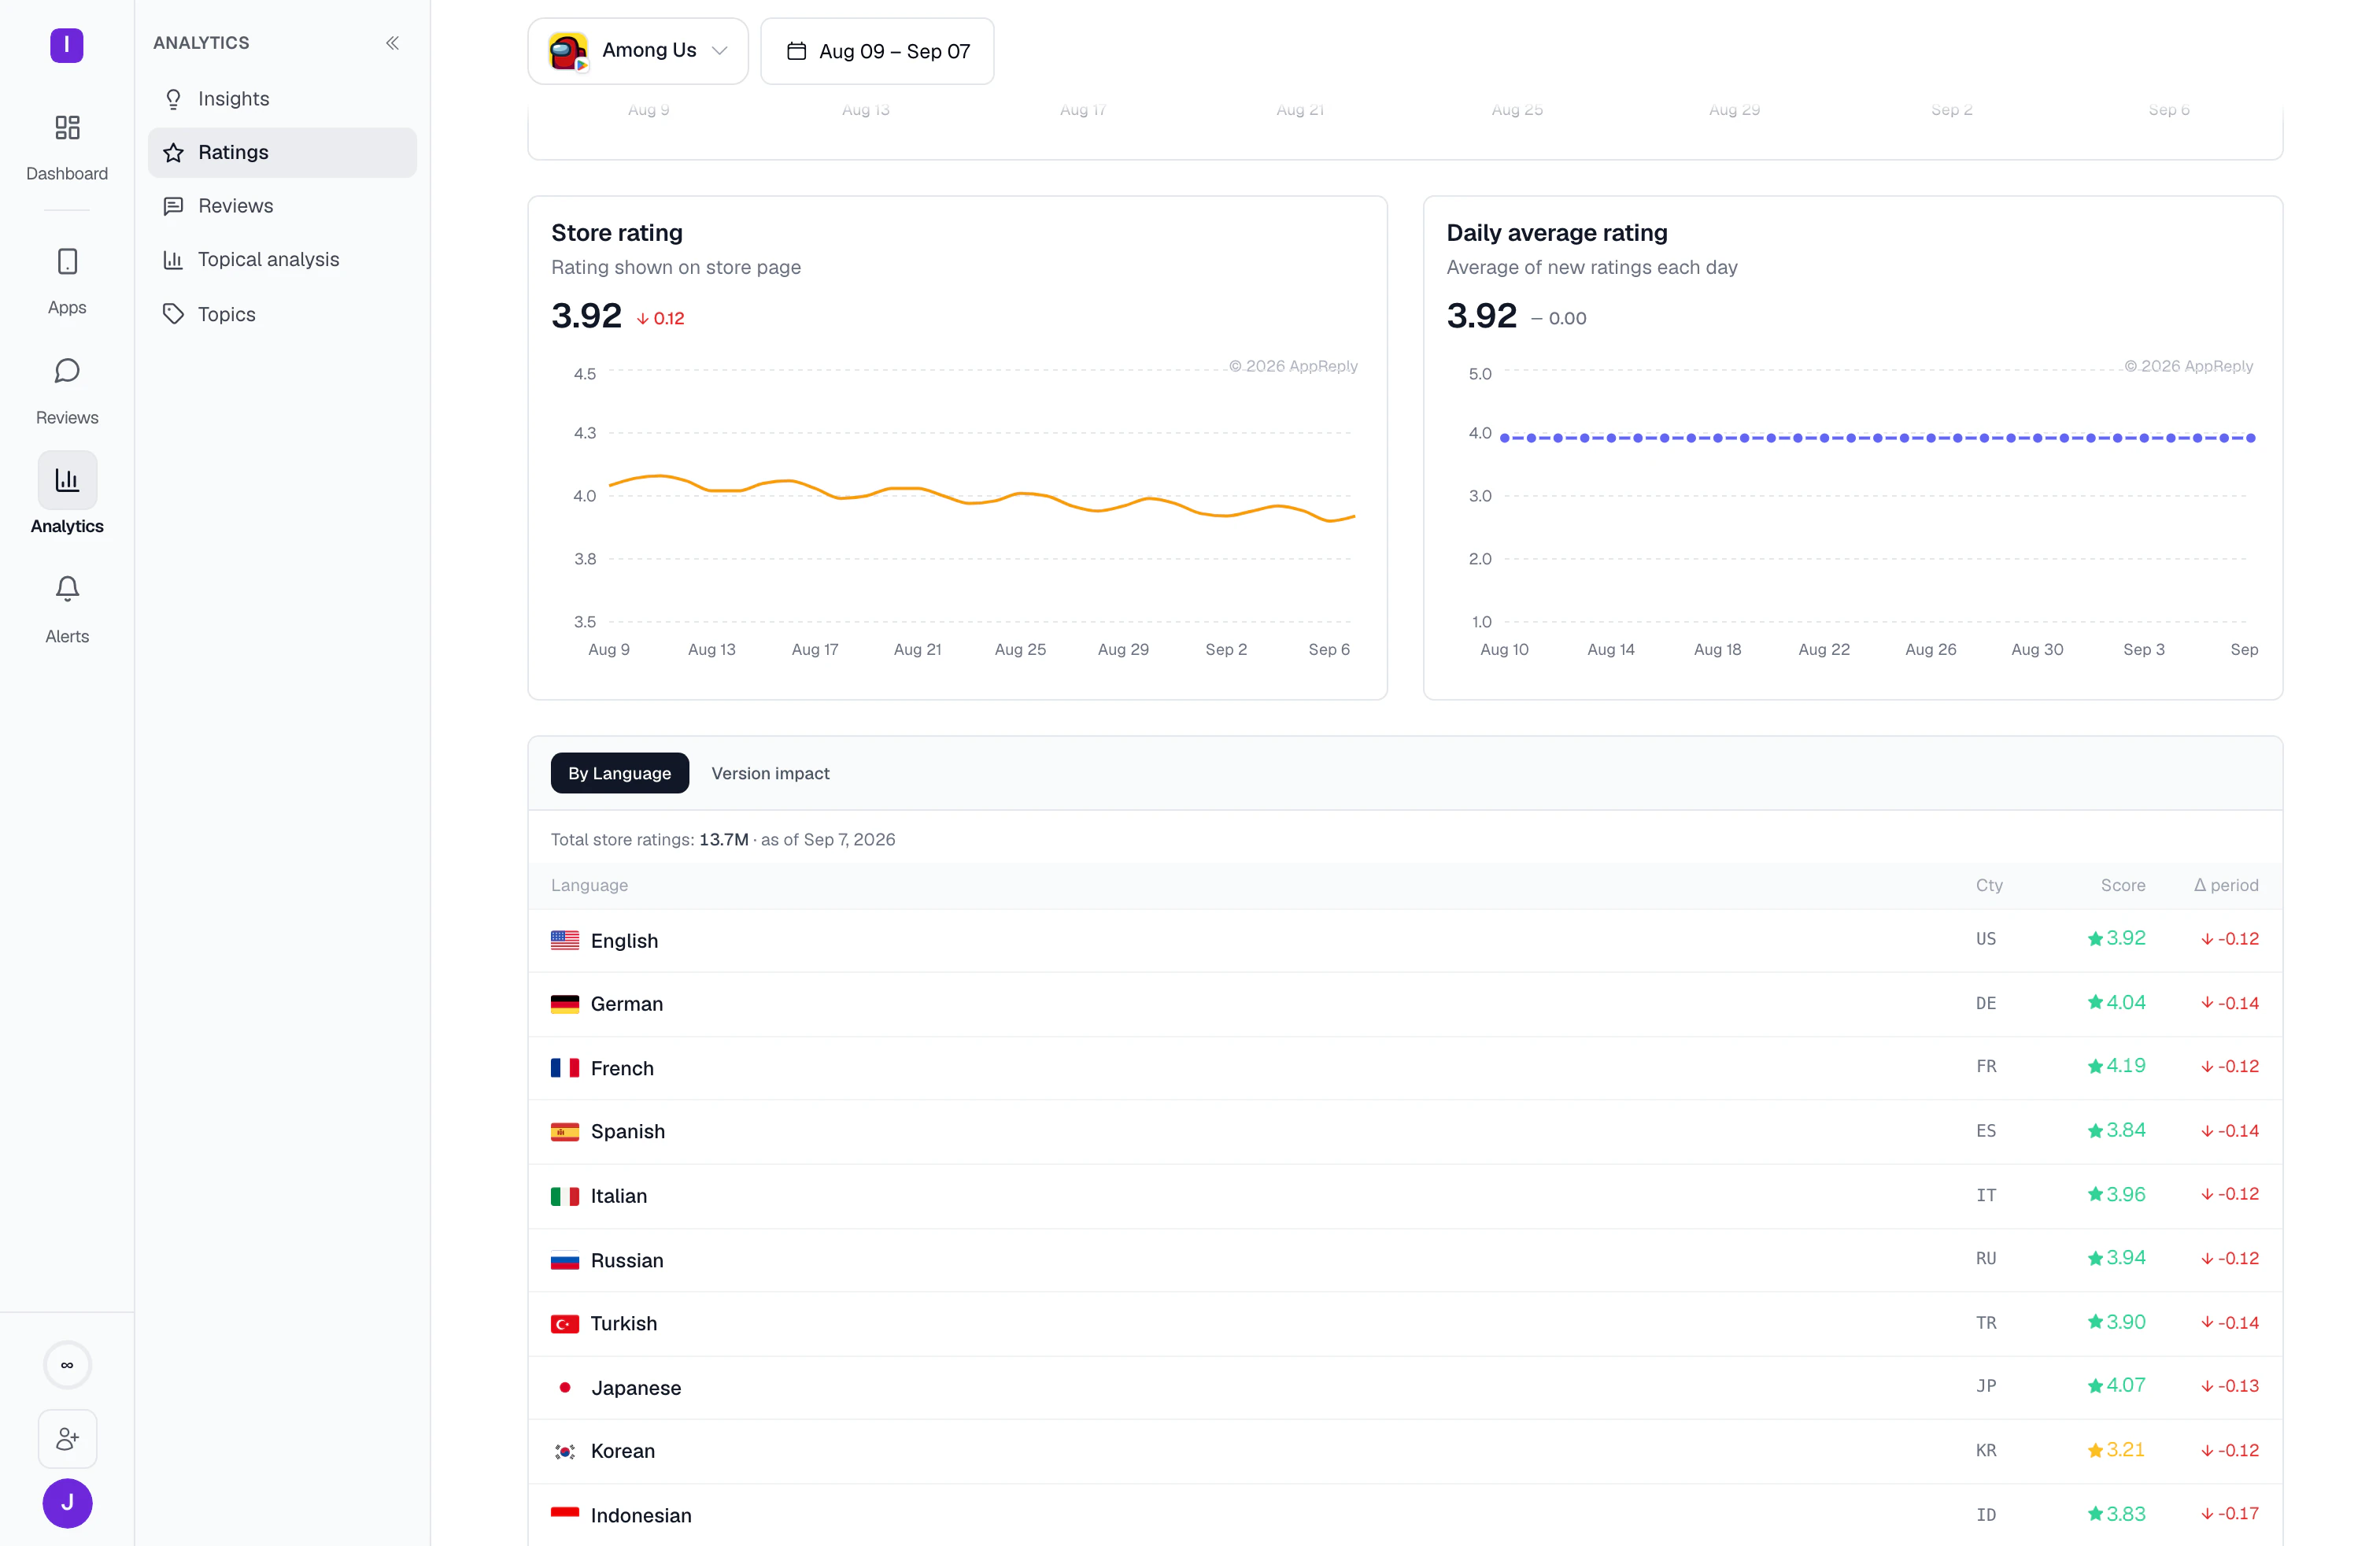Open the J user avatar
The image size is (2380, 1546).
tap(67, 1503)
